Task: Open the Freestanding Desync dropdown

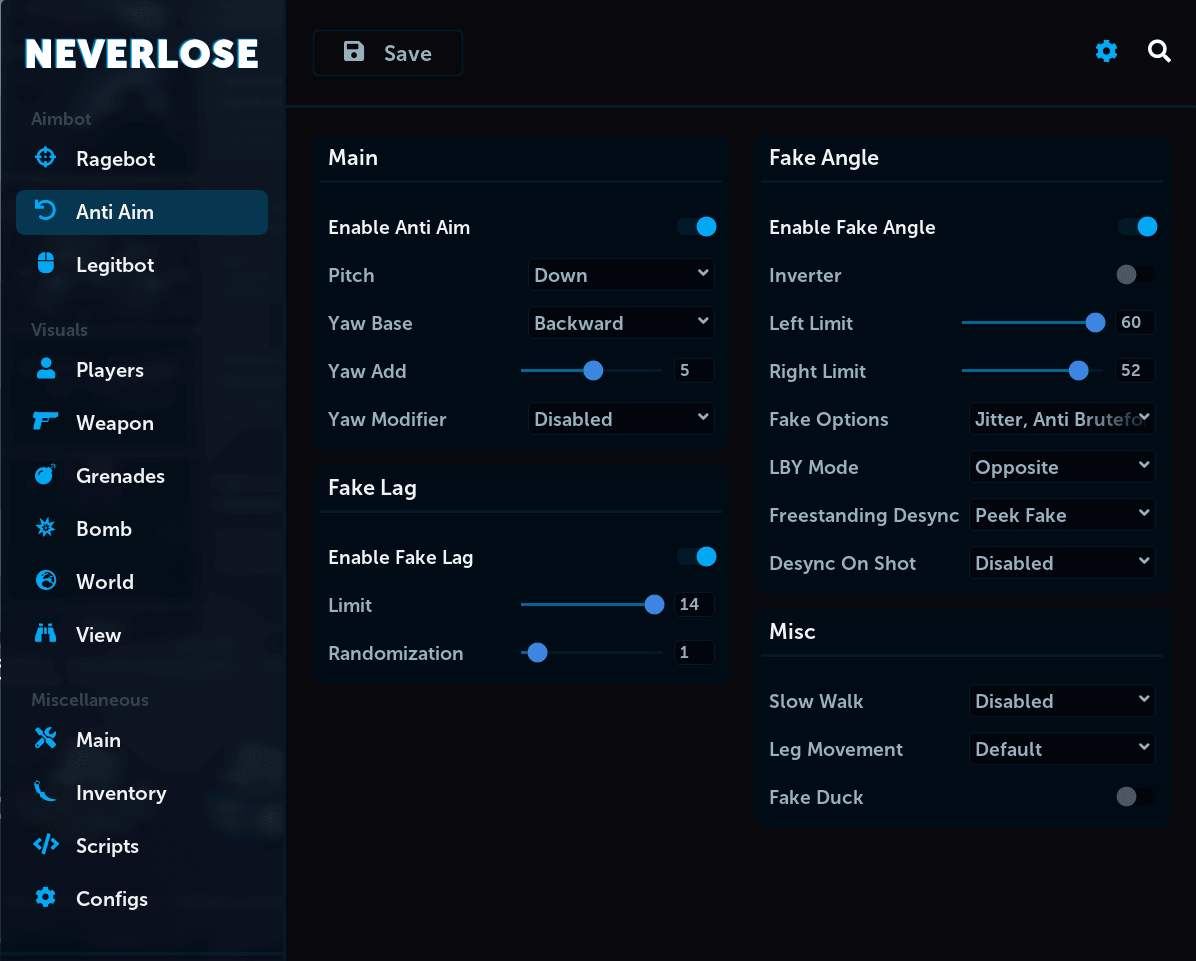Action: [1062, 515]
